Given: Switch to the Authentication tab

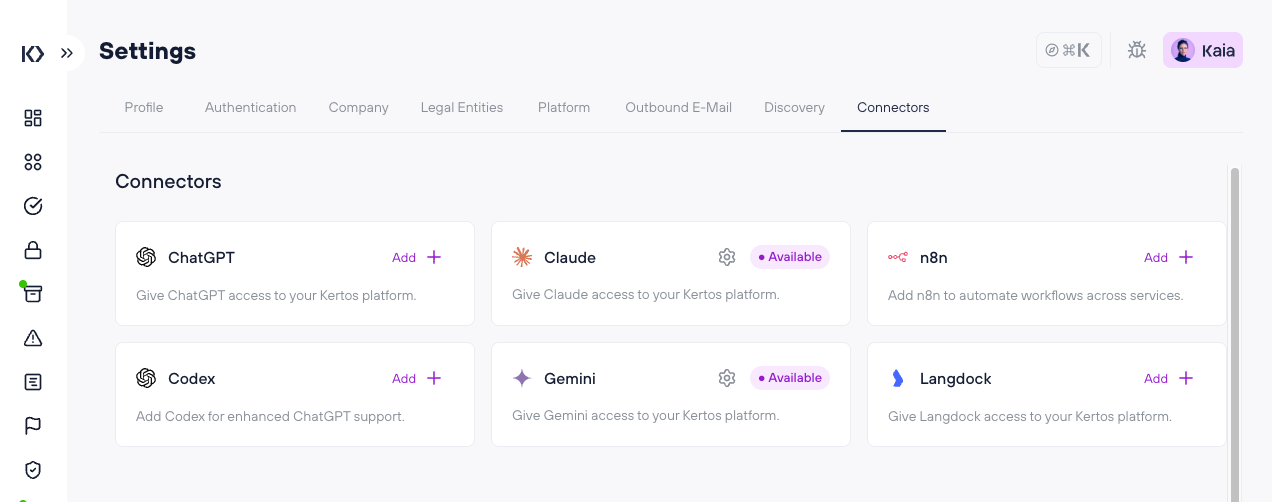Looking at the screenshot, I should click(250, 107).
